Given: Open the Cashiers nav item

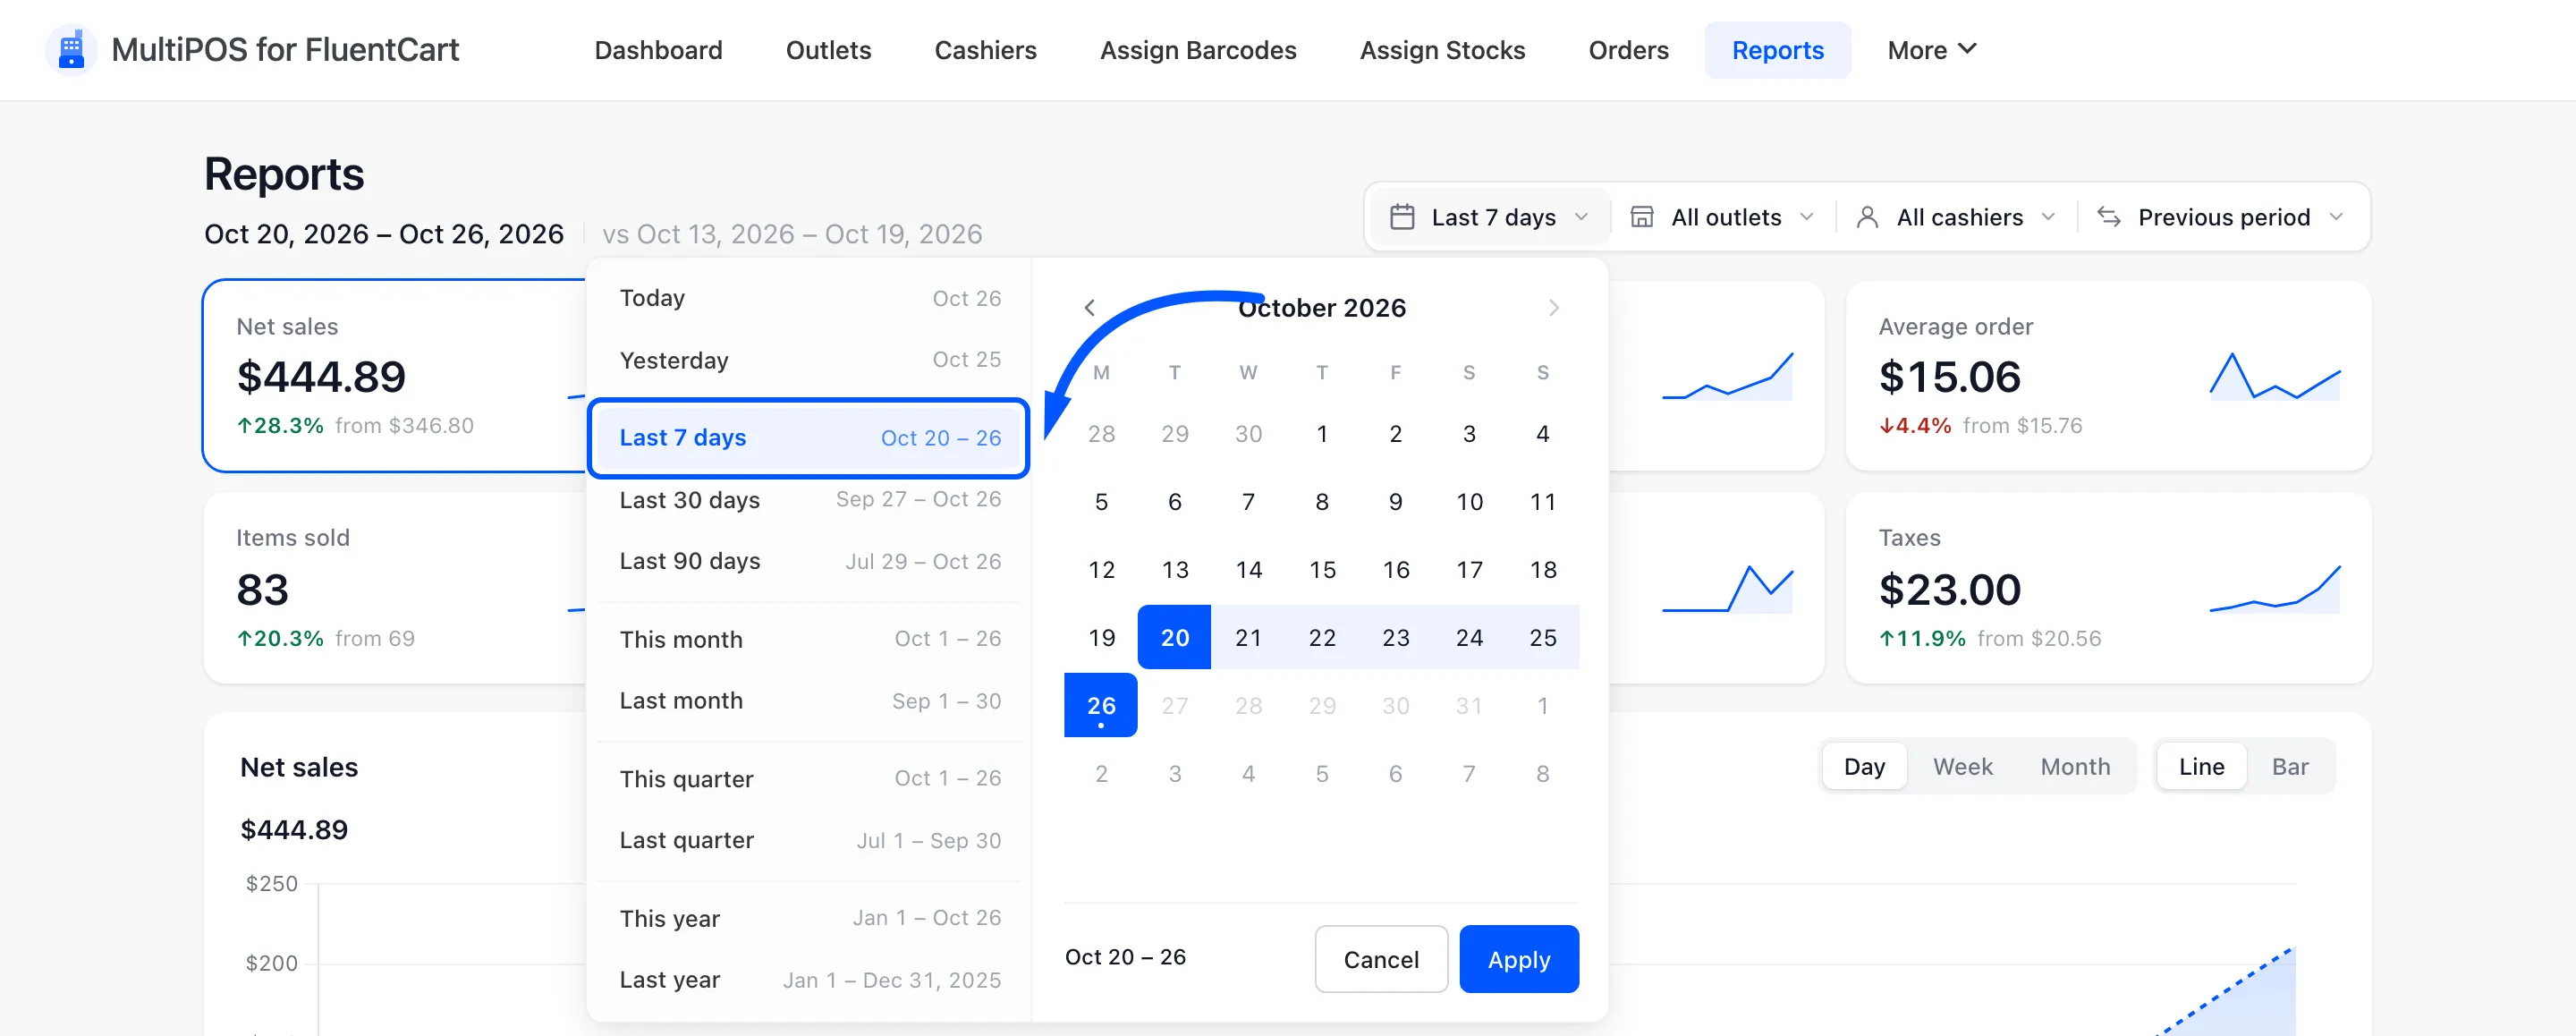Looking at the screenshot, I should point(985,50).
